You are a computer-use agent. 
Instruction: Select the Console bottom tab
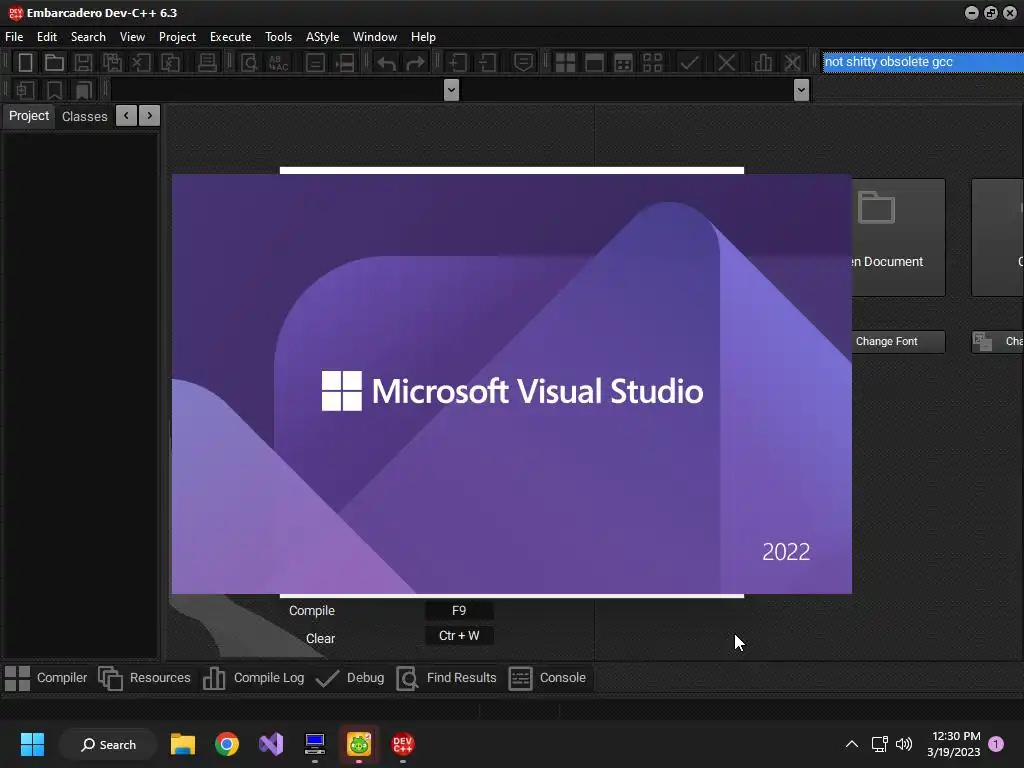point(547,678)
